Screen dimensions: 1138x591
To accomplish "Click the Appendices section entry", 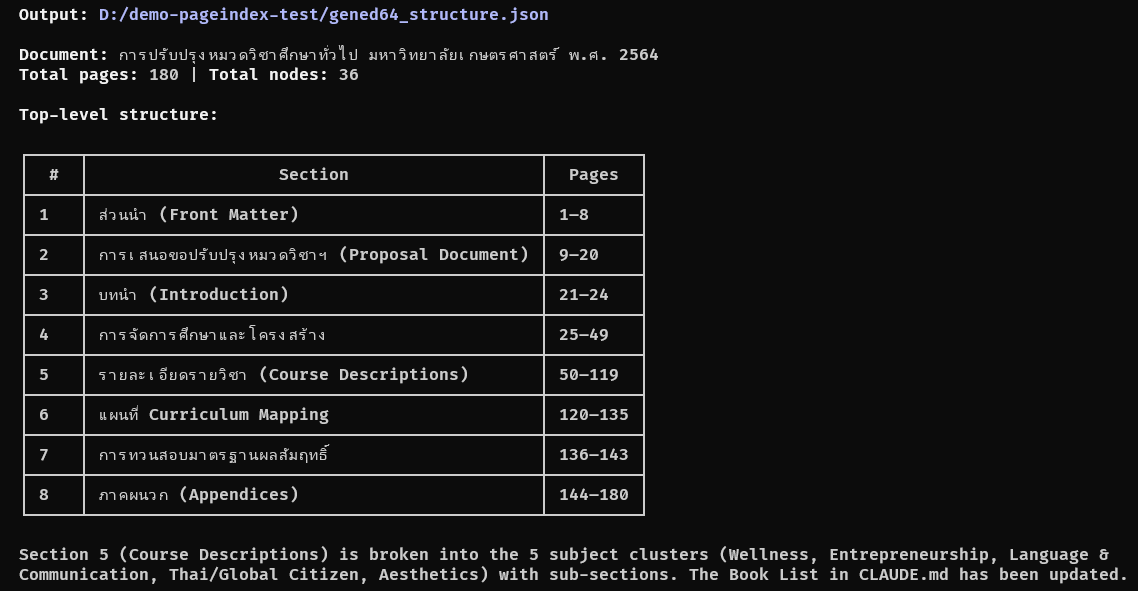I will pos(199,495).
